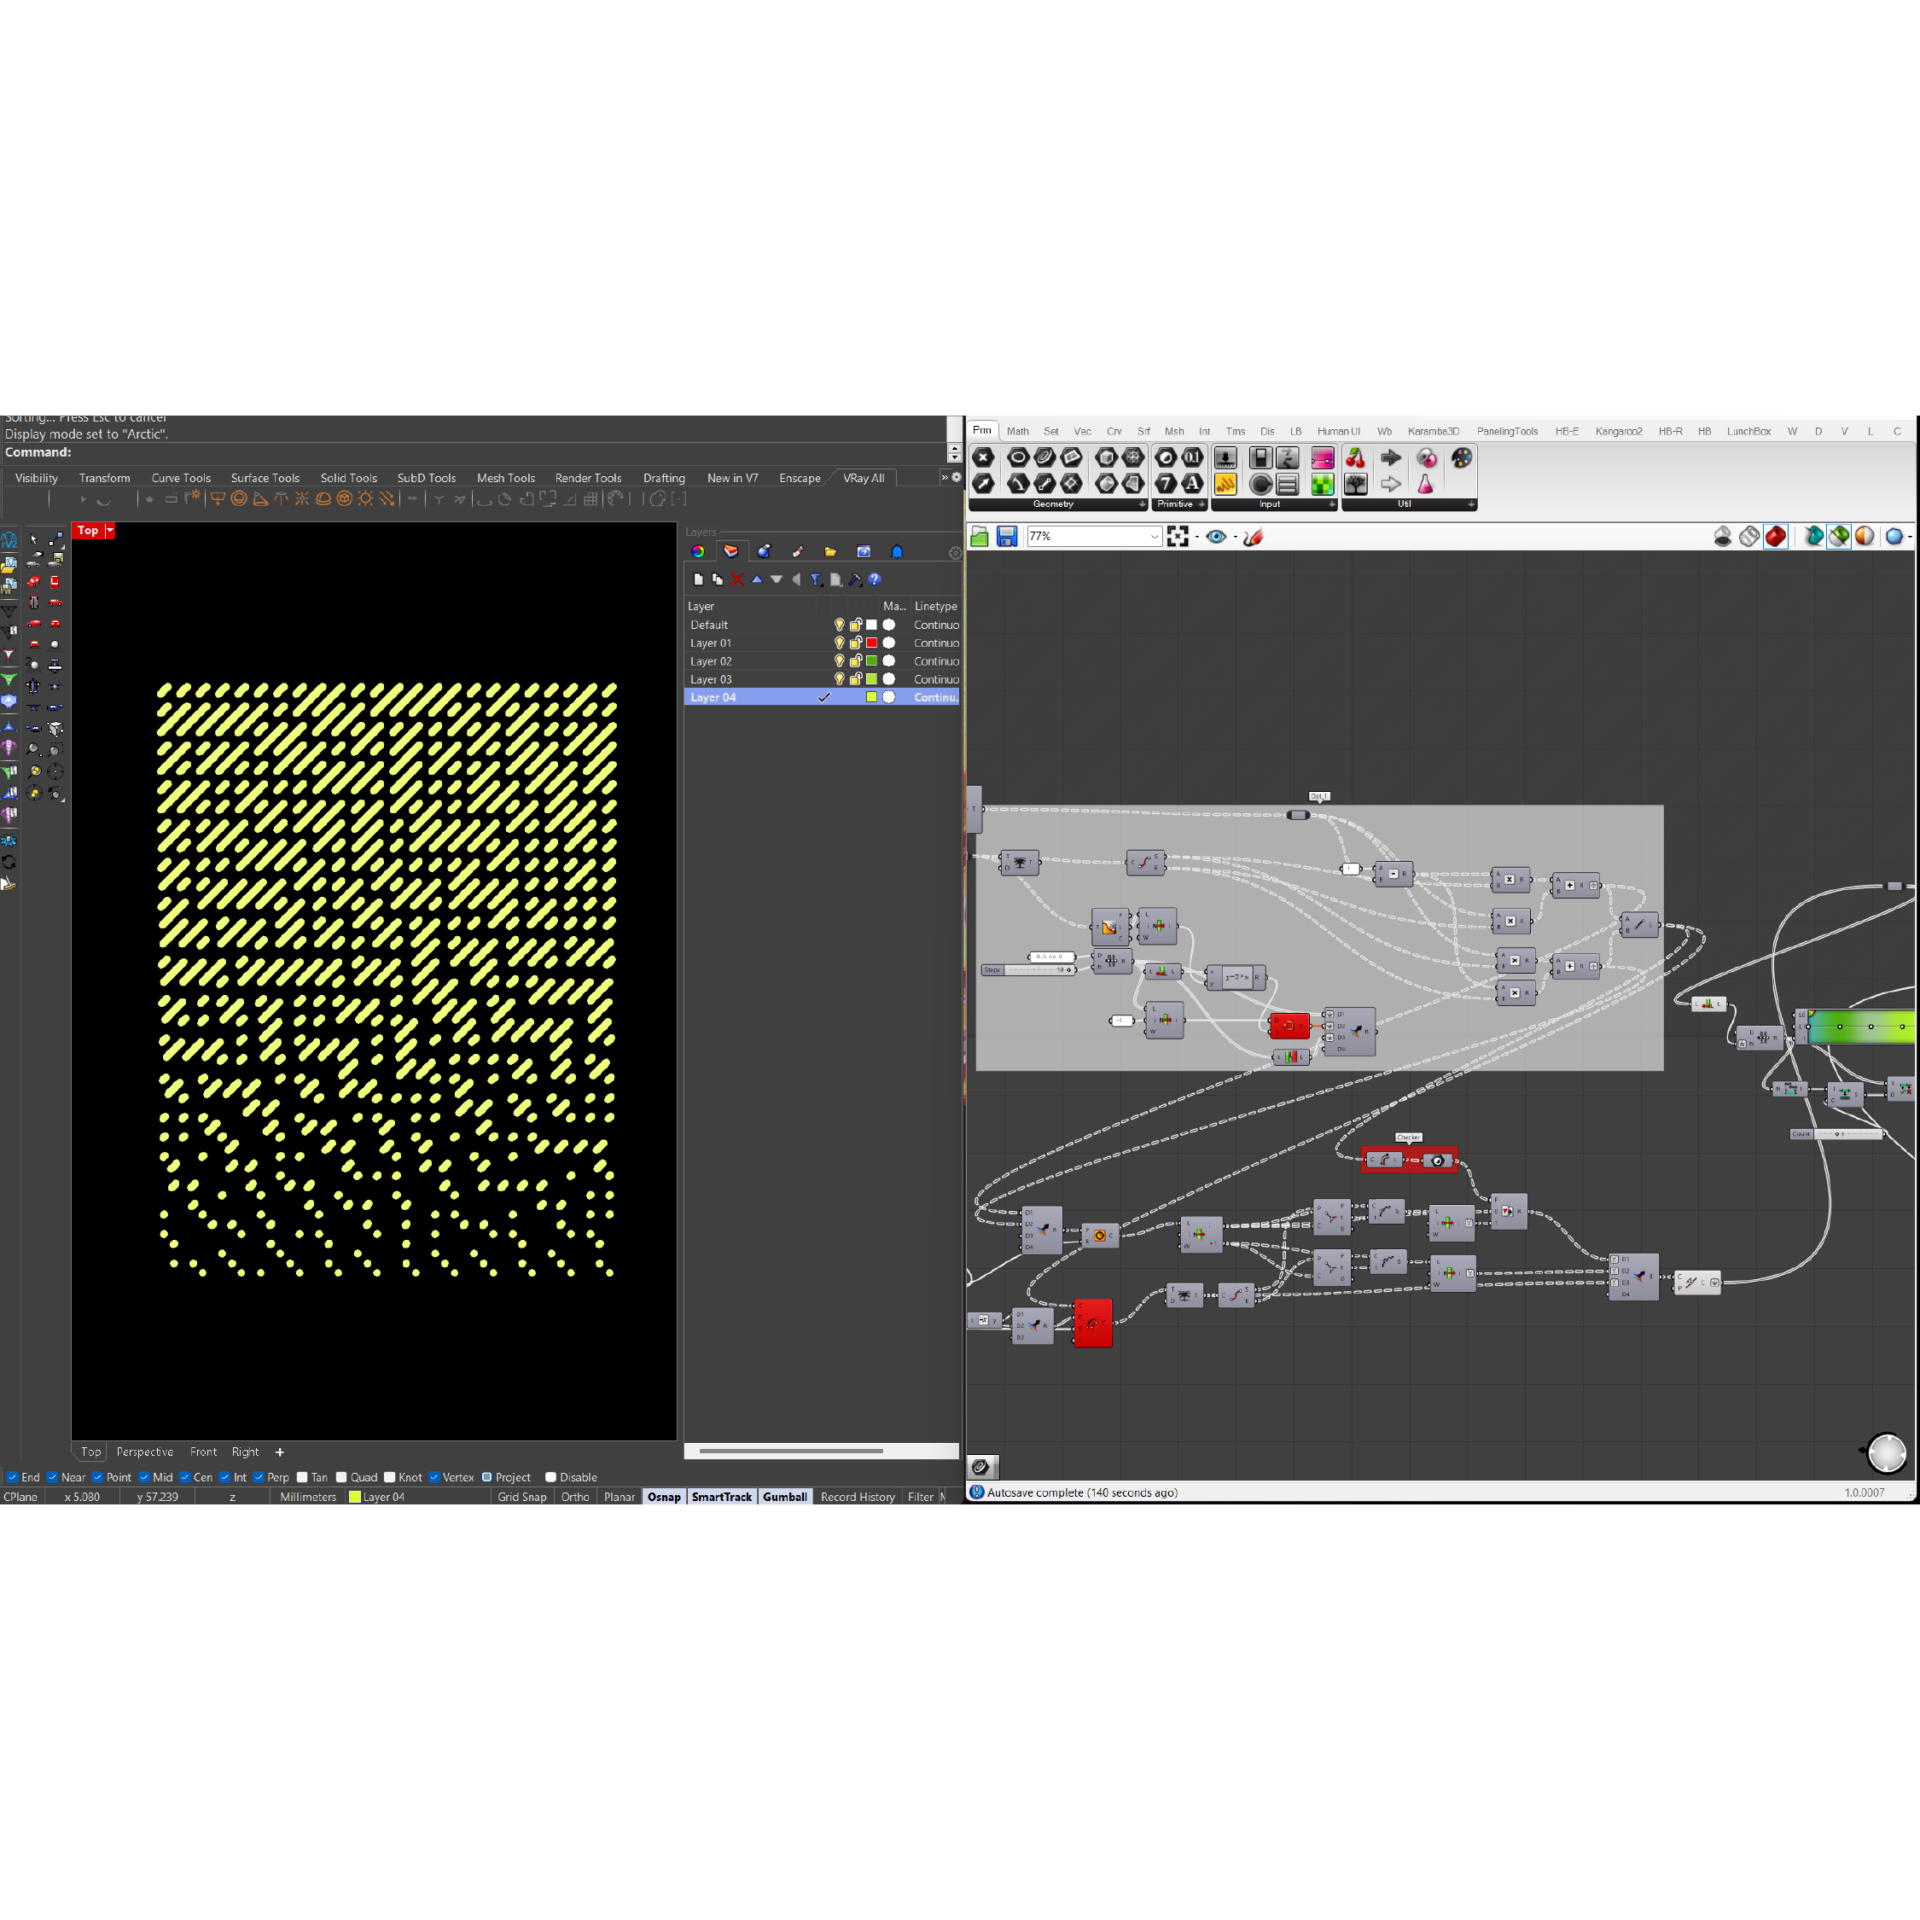This screenshot has height=1920, width=1920.
Task: Switch to the Math component tab
Action: click(x=1017, y=431)
